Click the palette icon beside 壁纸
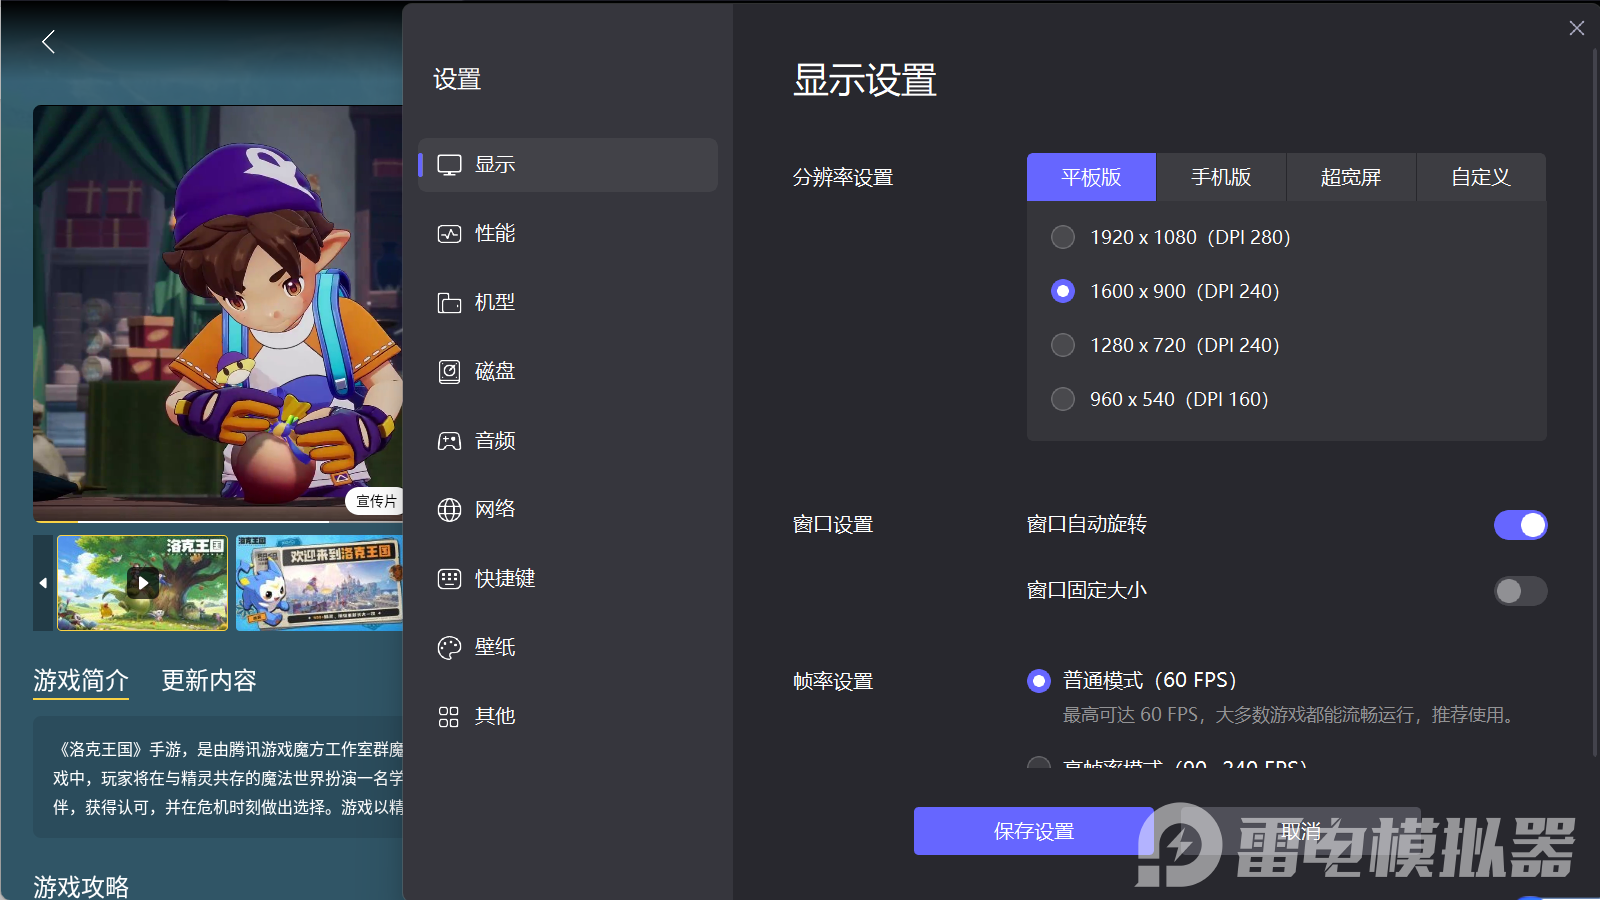 (449, 648)
